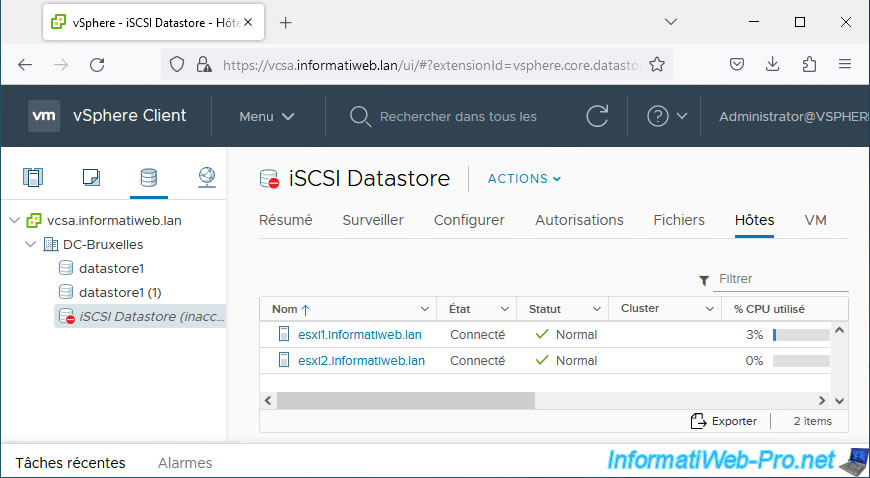Click the horizontal scrollbar of hosts table
The width and height of the screenshot is (870, 478).
tap(405, 400)
